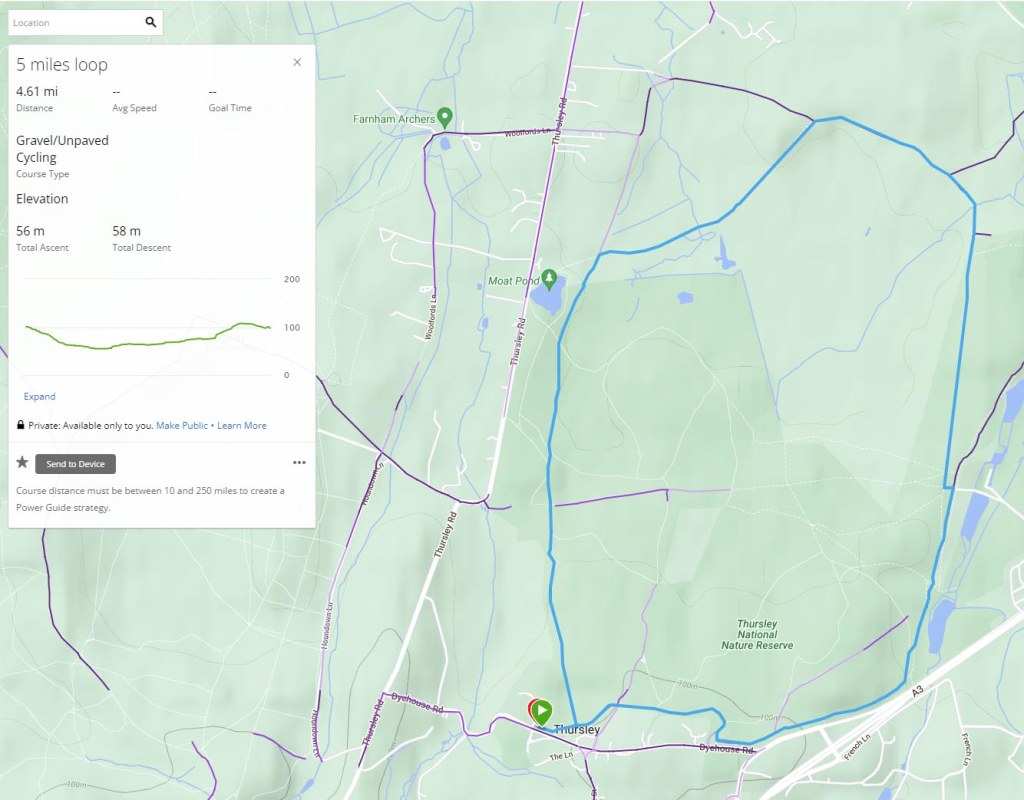
Task: Open the three-dot more options menu
Action: click(x=299, y=463)
